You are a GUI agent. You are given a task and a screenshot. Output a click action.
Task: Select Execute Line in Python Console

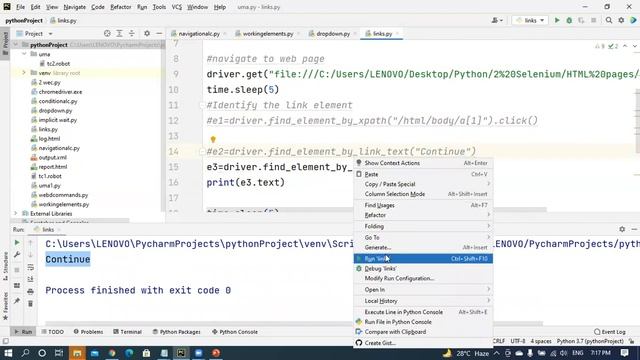tap(423, 312)
